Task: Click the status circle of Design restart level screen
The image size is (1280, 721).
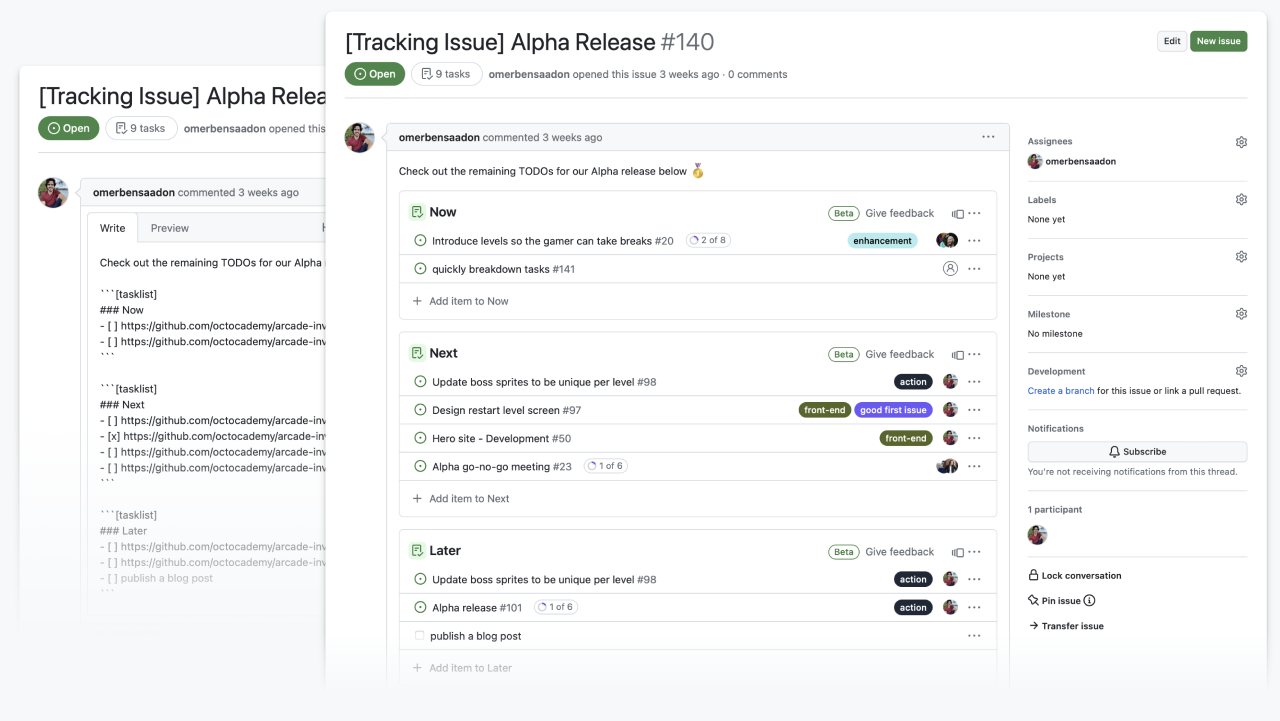Action: click(x=420, y=410)
